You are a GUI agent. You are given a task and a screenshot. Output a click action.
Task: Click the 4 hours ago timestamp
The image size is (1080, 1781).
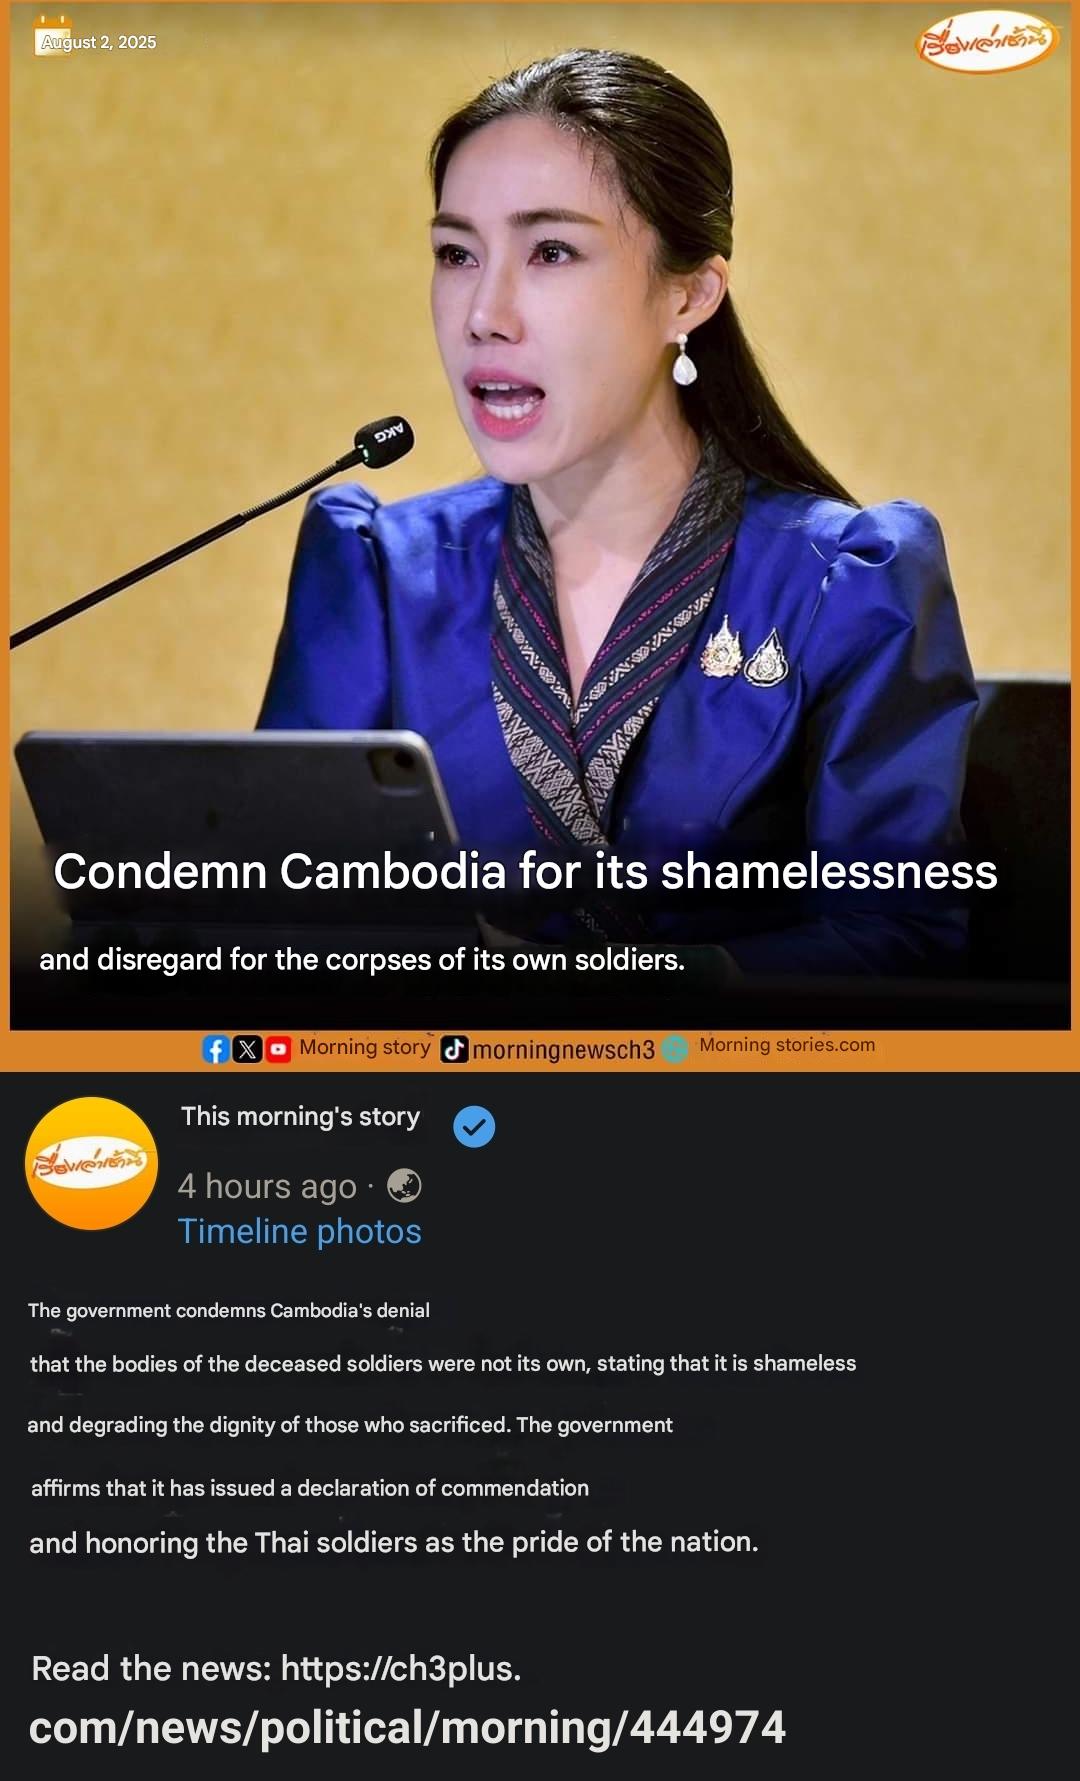pyautogui.click(x=267, y=1186)
